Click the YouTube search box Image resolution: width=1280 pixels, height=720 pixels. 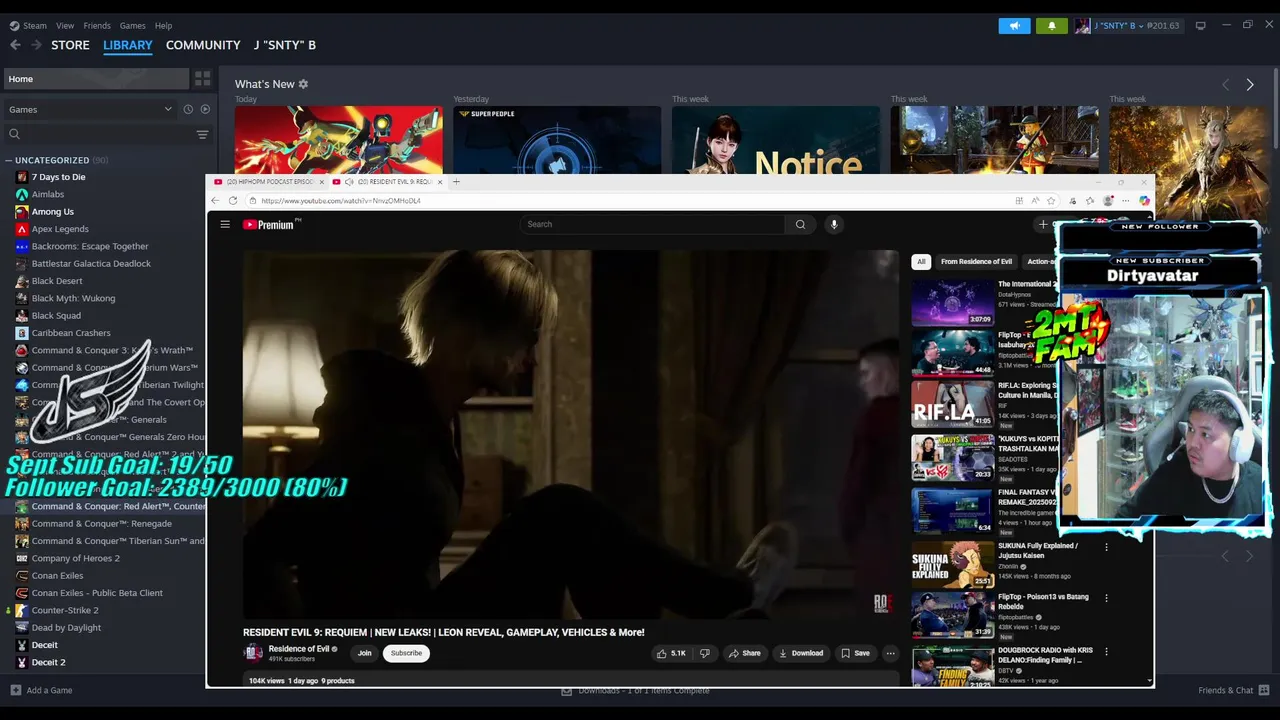point(652,224)
